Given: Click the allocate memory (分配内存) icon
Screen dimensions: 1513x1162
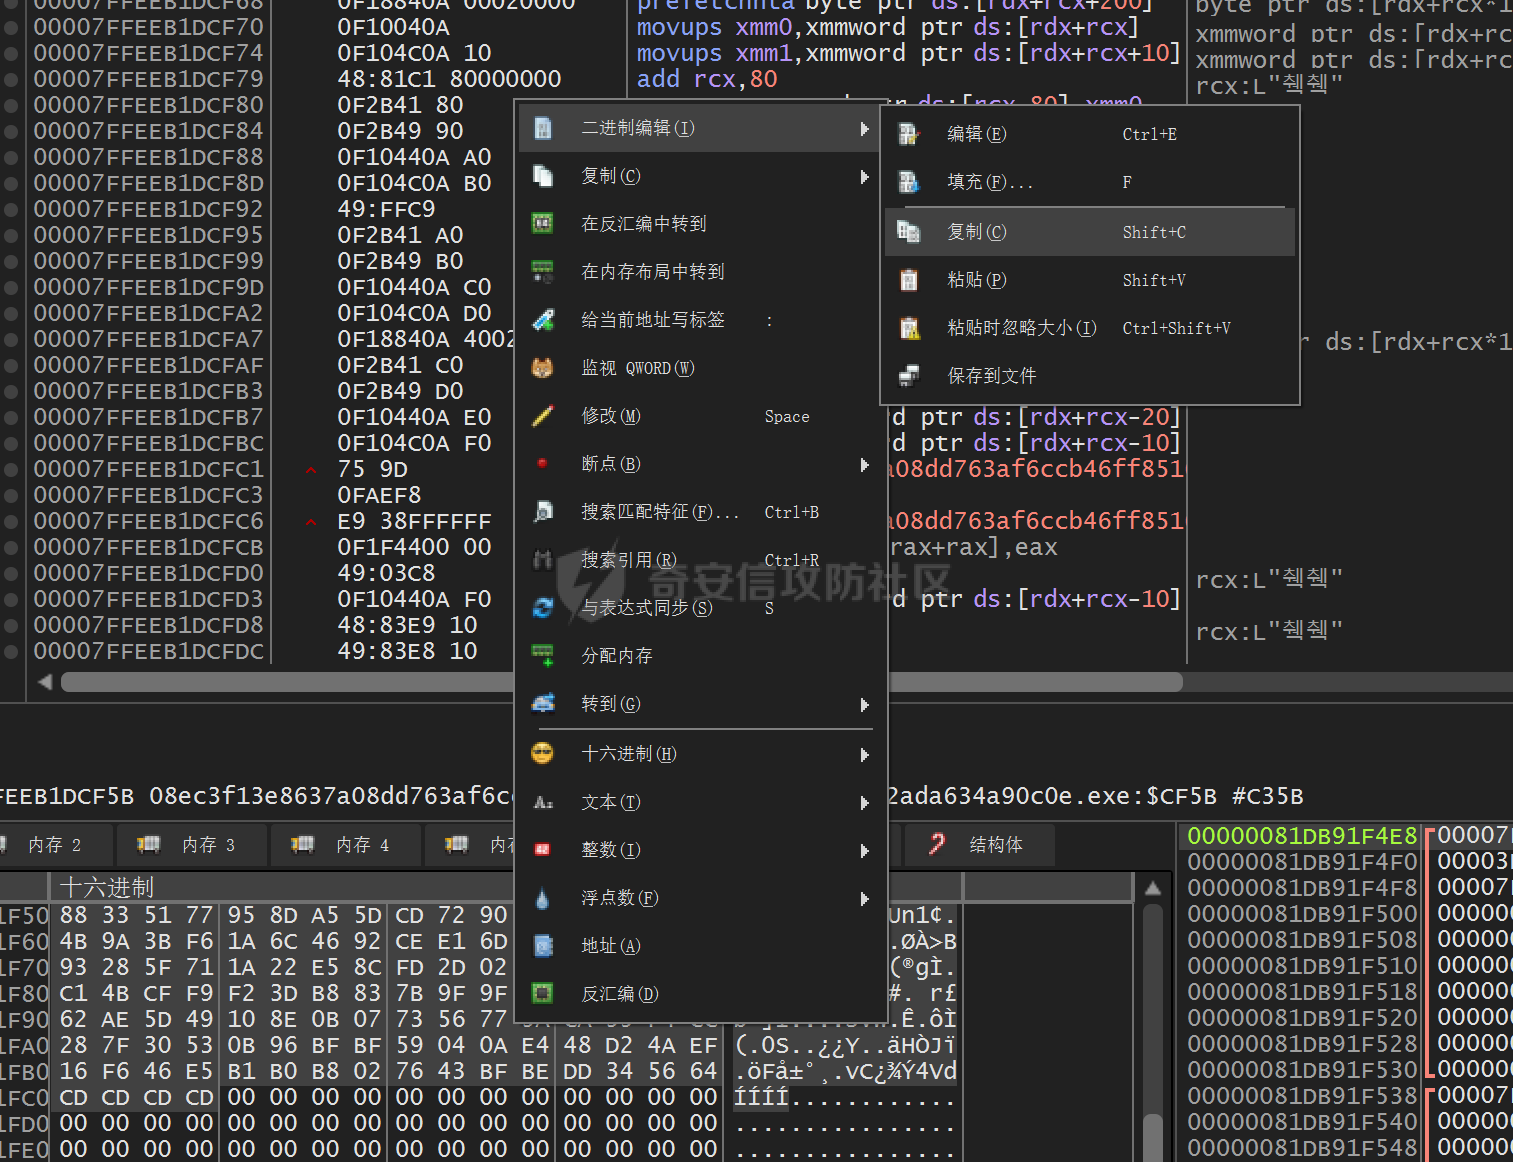Looking at the screenshot, I should point(543,656).
